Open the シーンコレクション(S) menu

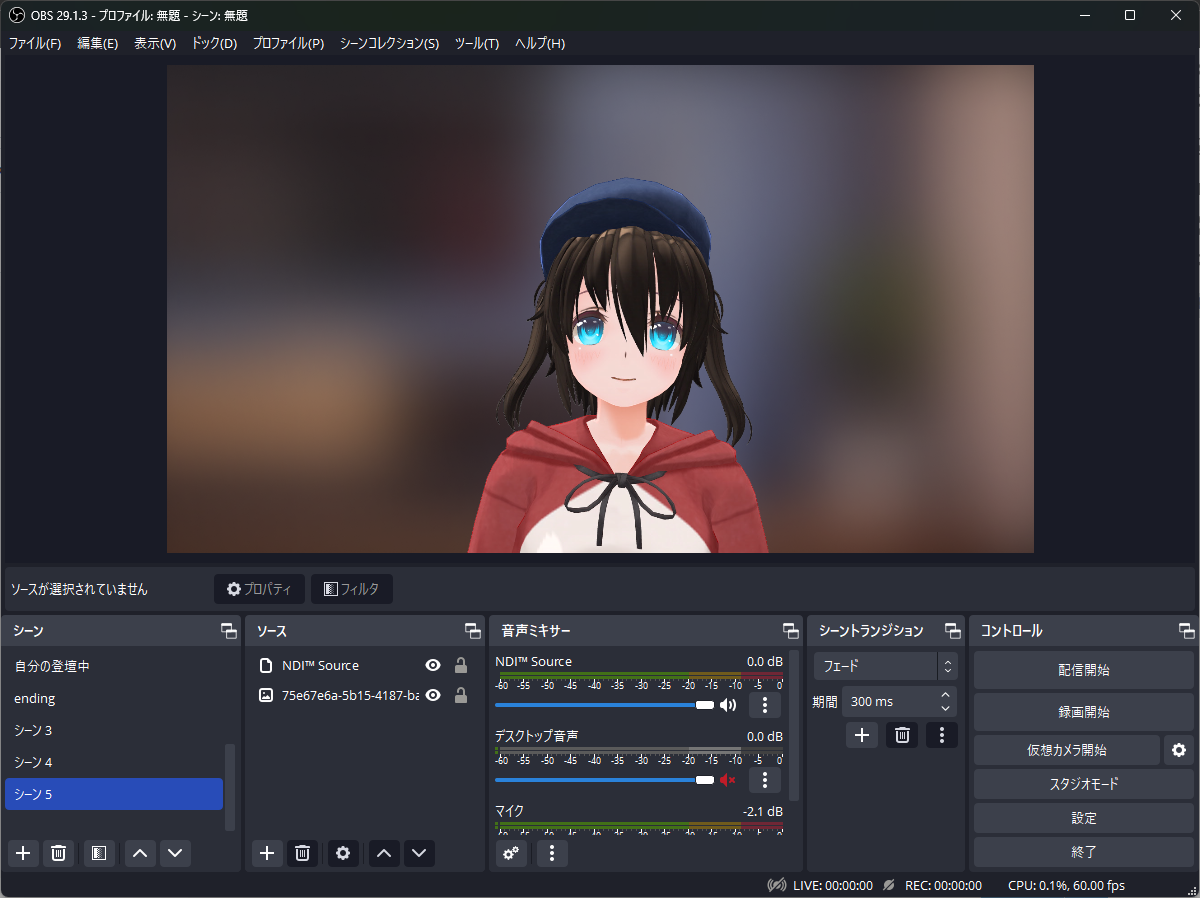coord(389,43)
